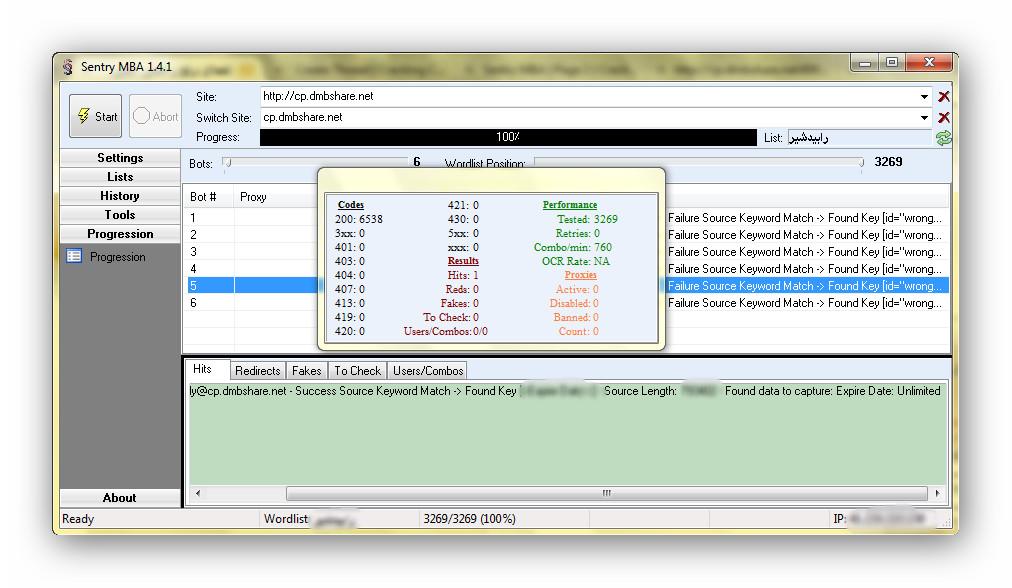
Task: Click the hit entry for cp.dmbshare.net
Action: pyautogui.click(x=565, y=390)
